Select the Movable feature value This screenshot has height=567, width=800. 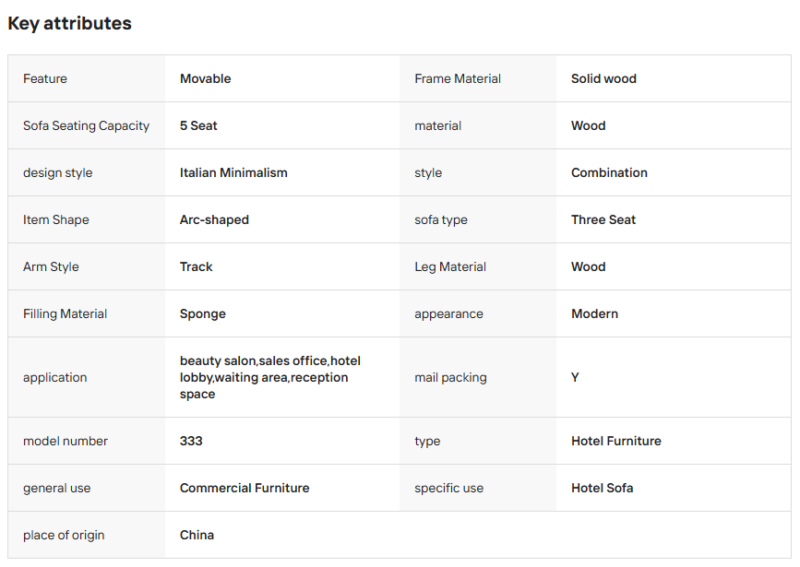(x=205, y=79)
